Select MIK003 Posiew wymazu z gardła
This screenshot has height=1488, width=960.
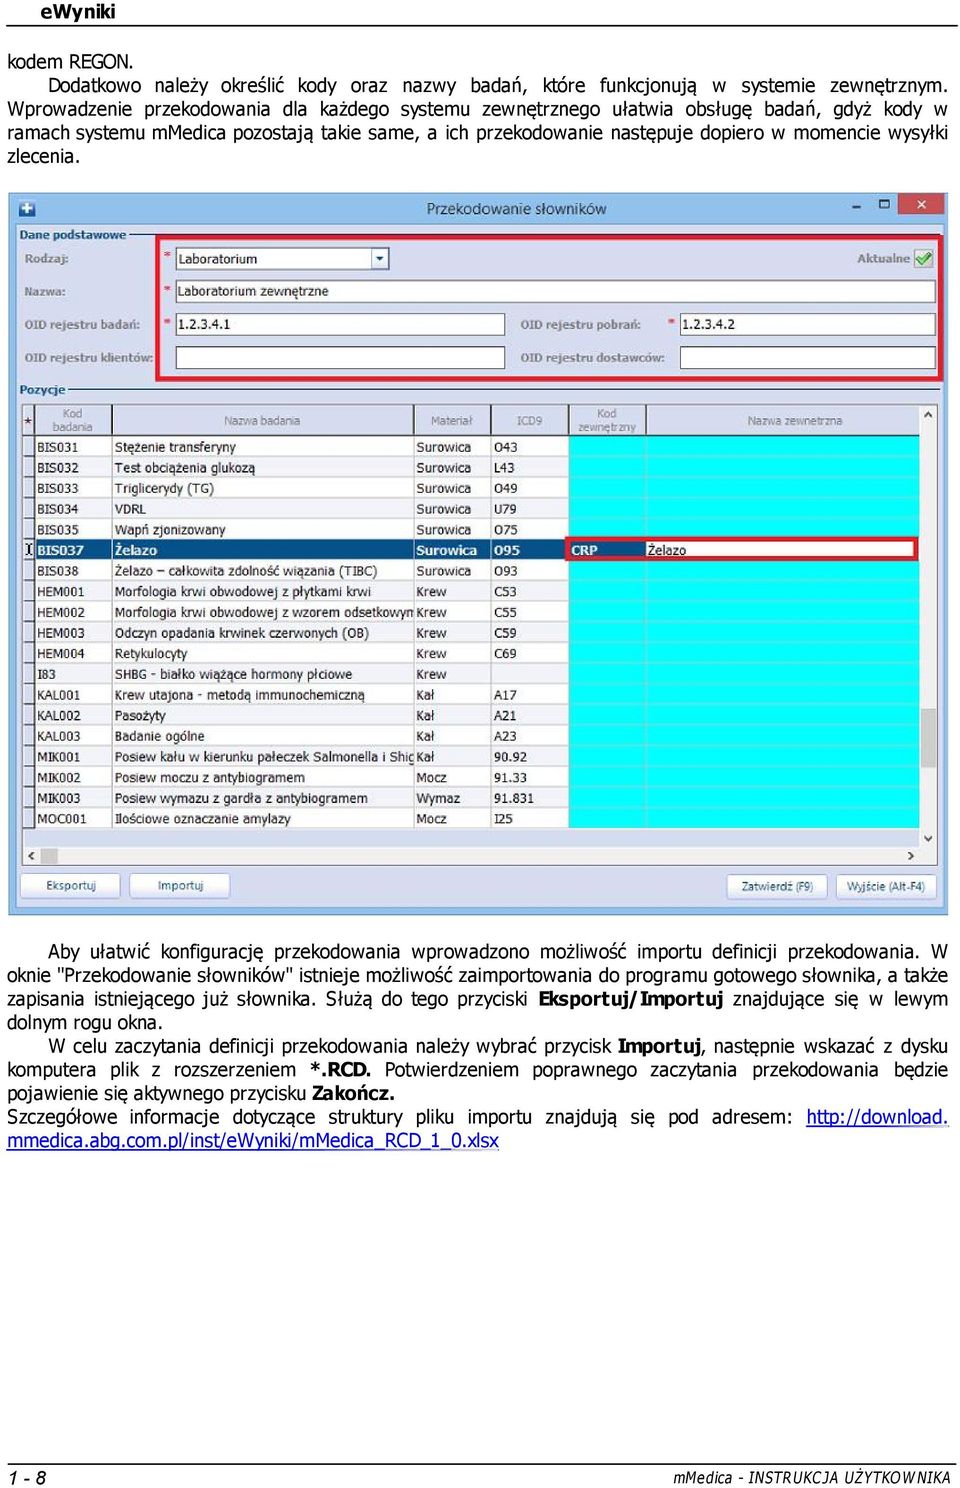[471, 798]
